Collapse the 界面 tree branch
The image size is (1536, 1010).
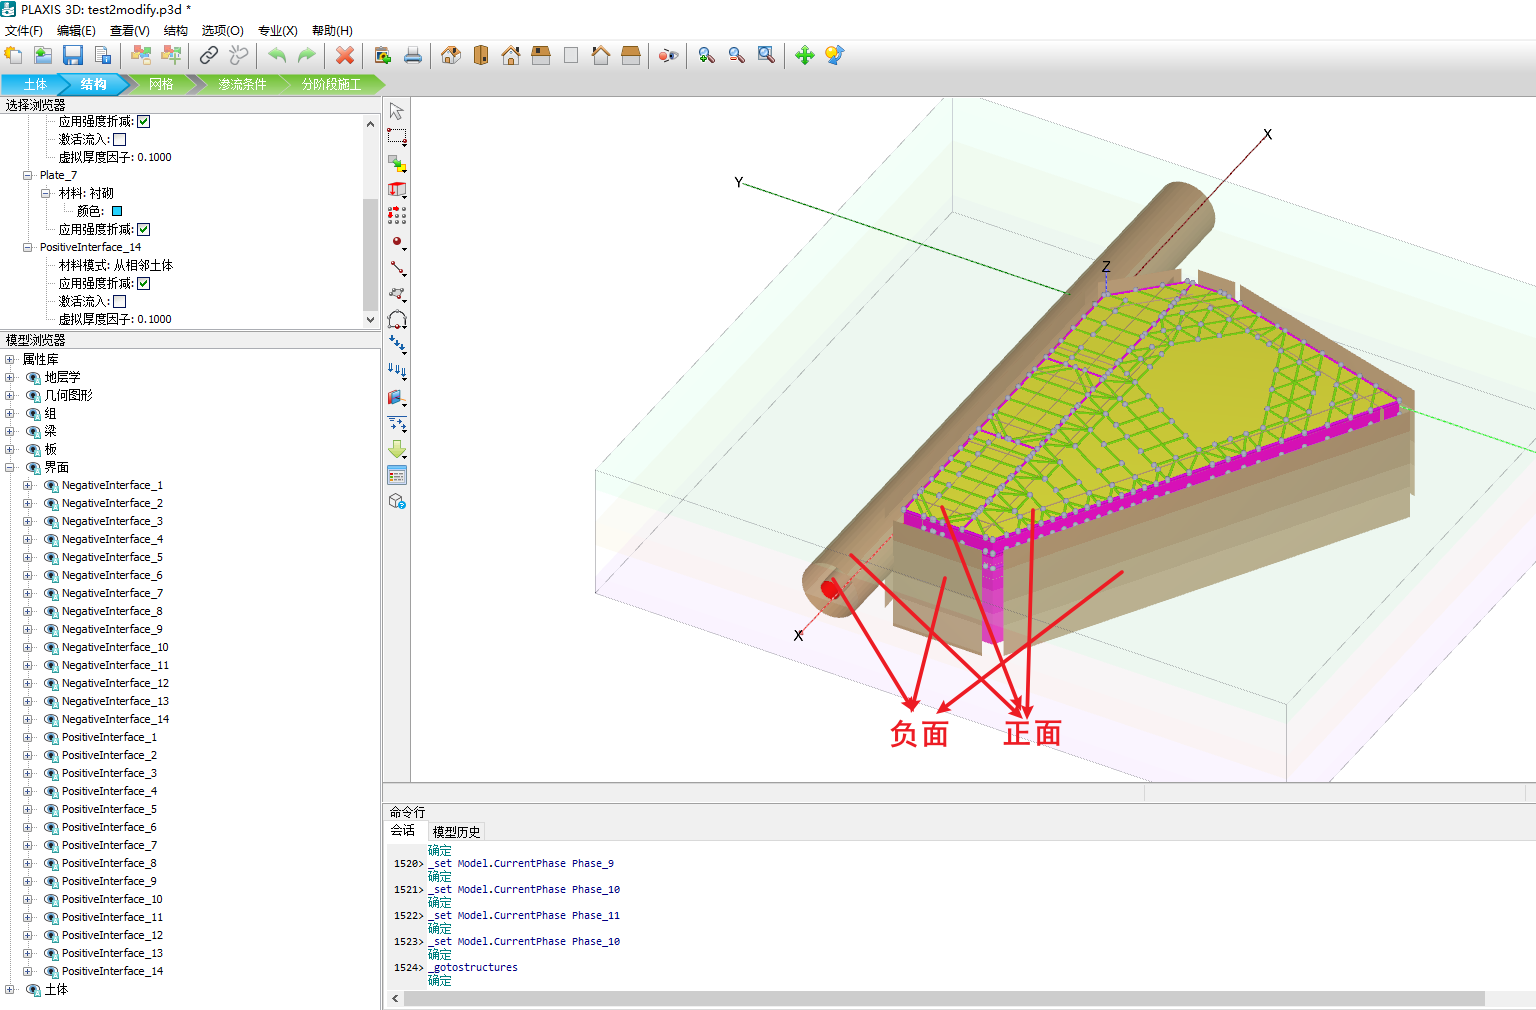[8, 467]
